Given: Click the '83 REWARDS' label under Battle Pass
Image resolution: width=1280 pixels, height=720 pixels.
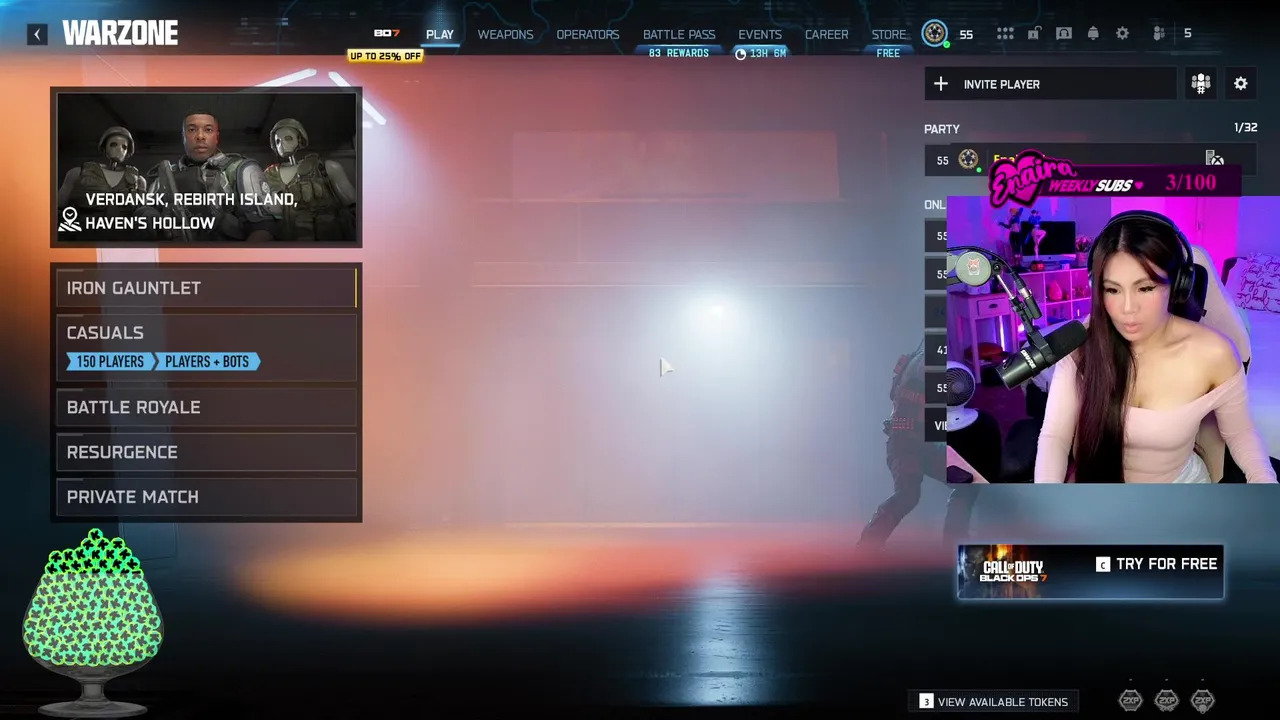Looking at the screenshot, I should click(679, 53).
